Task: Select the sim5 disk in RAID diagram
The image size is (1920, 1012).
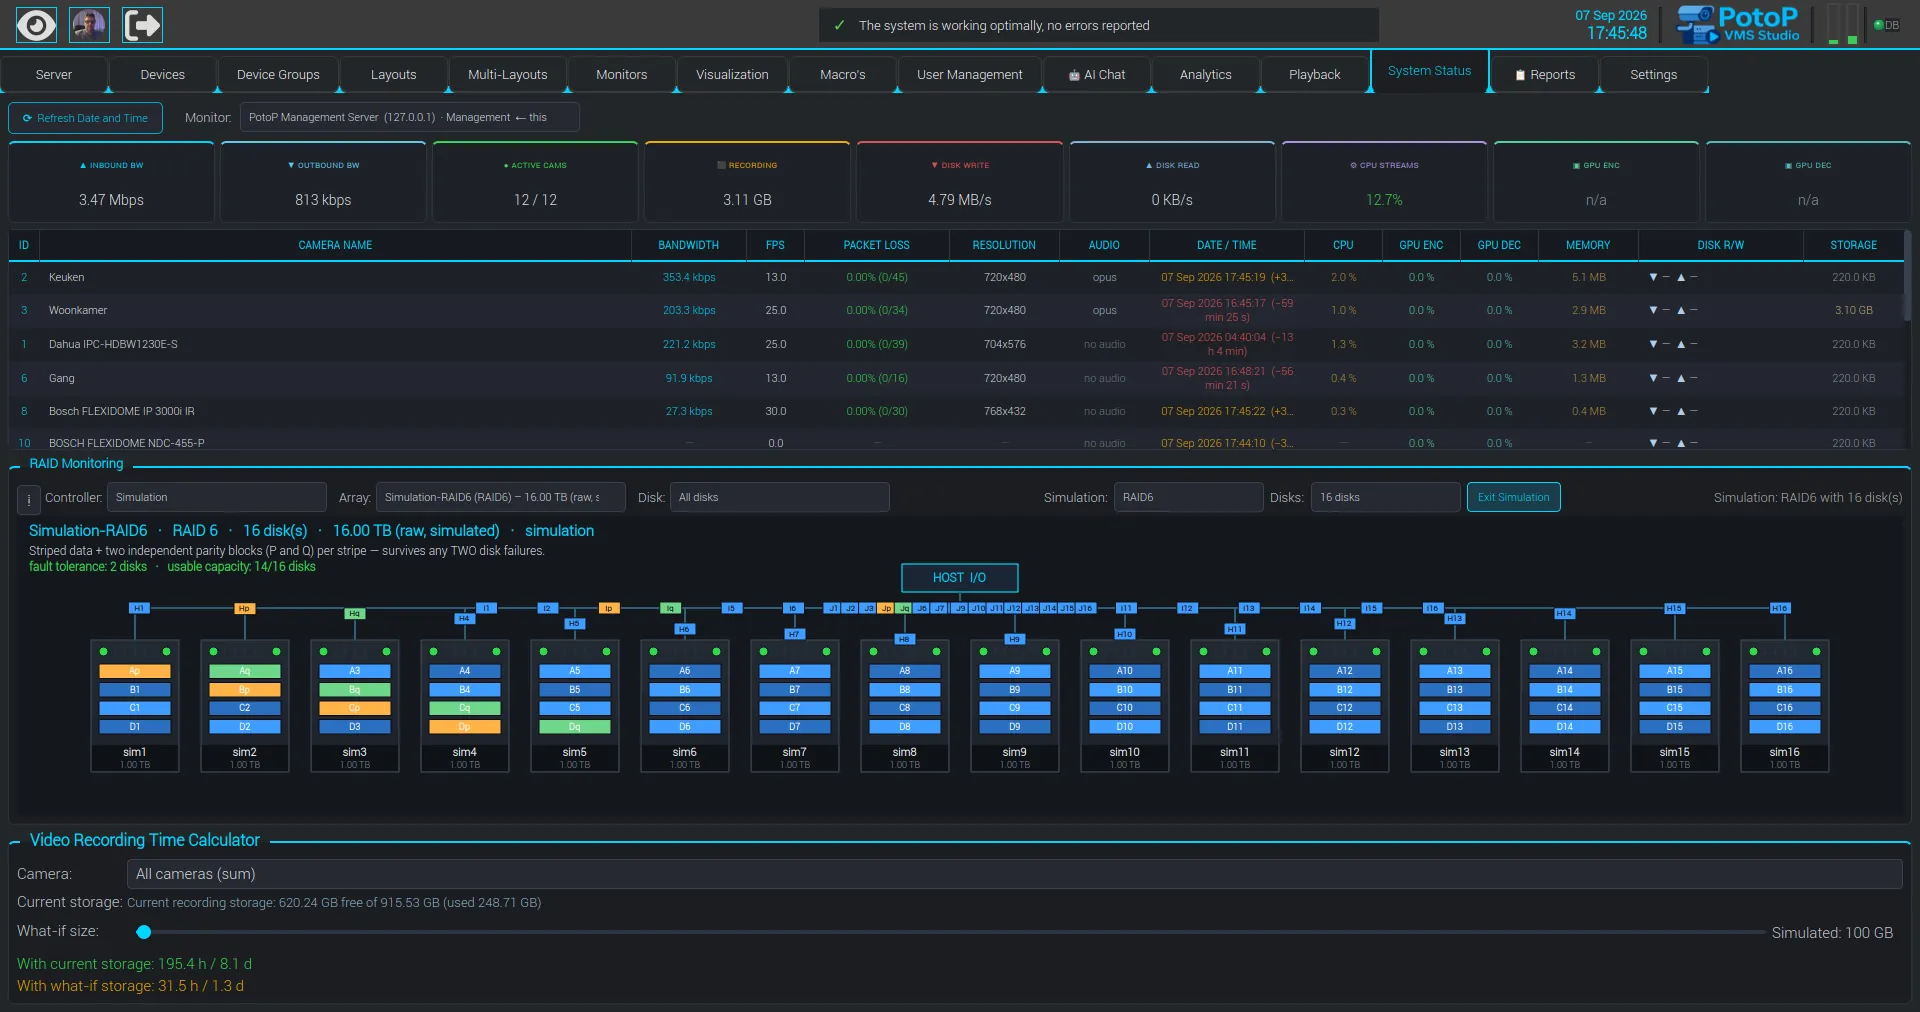Action: 575,706
